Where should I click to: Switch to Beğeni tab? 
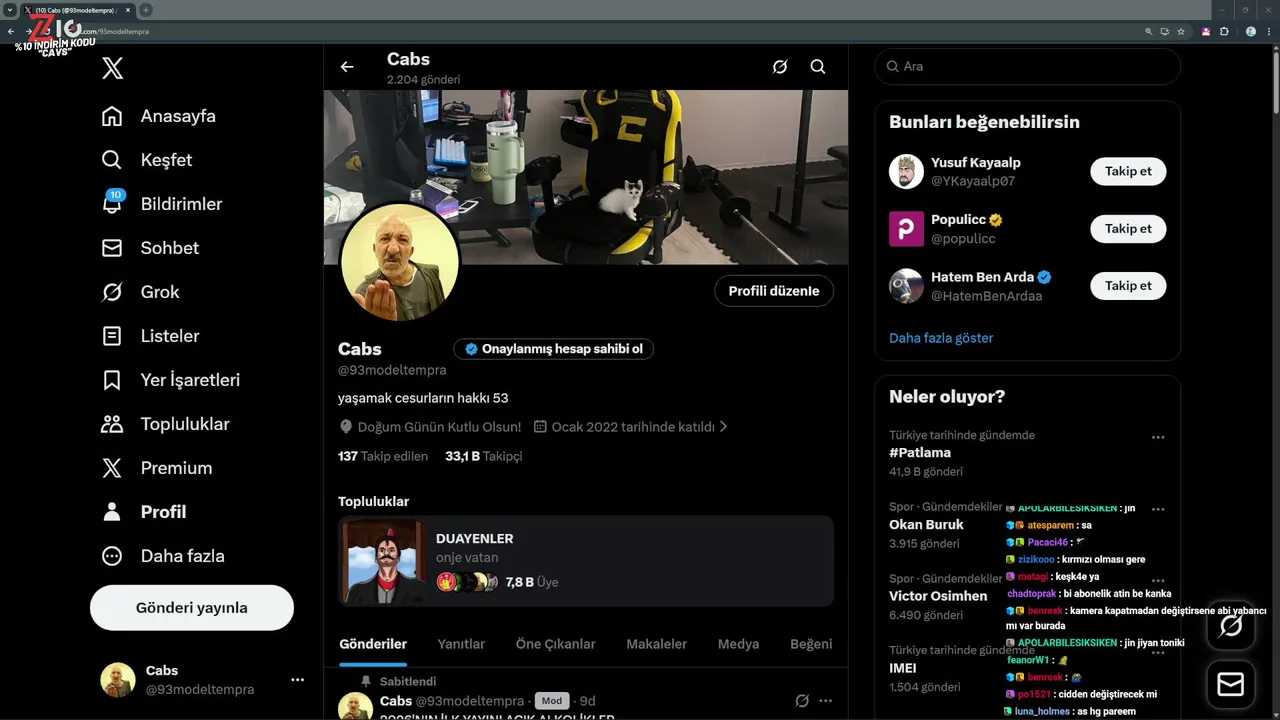pyautogui.click(x=811, y=644)
